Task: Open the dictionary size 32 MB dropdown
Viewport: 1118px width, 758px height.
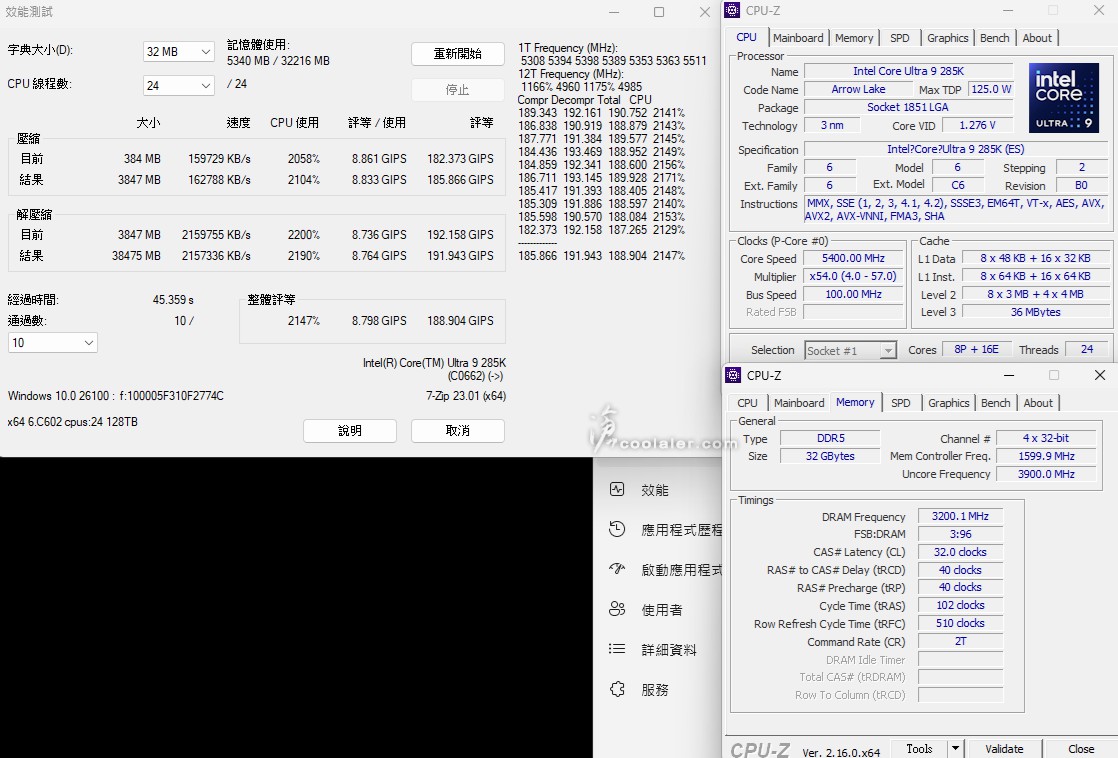Action: point(179,52)
